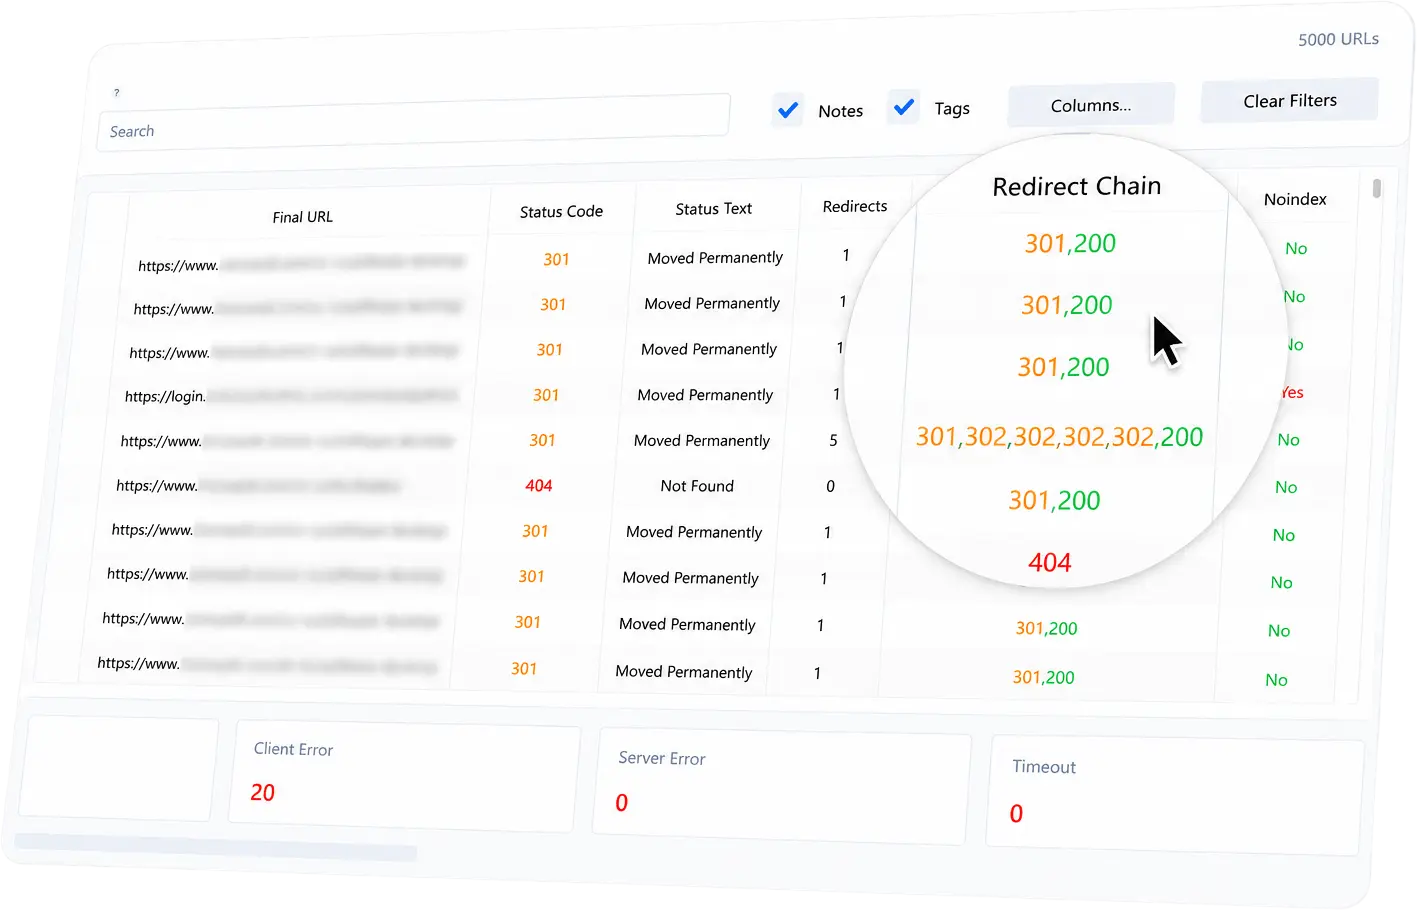Select the Not Found status text cell
Image resolution: width=1417 pixels, height=910 pixels.
[697, 486]
